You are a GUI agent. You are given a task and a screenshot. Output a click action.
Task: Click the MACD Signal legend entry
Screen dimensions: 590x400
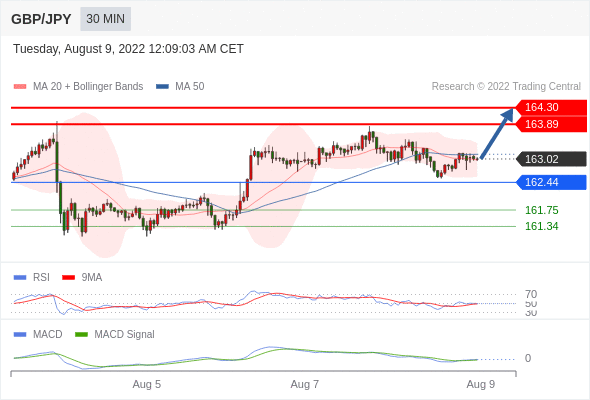click(x=115, y=334)
